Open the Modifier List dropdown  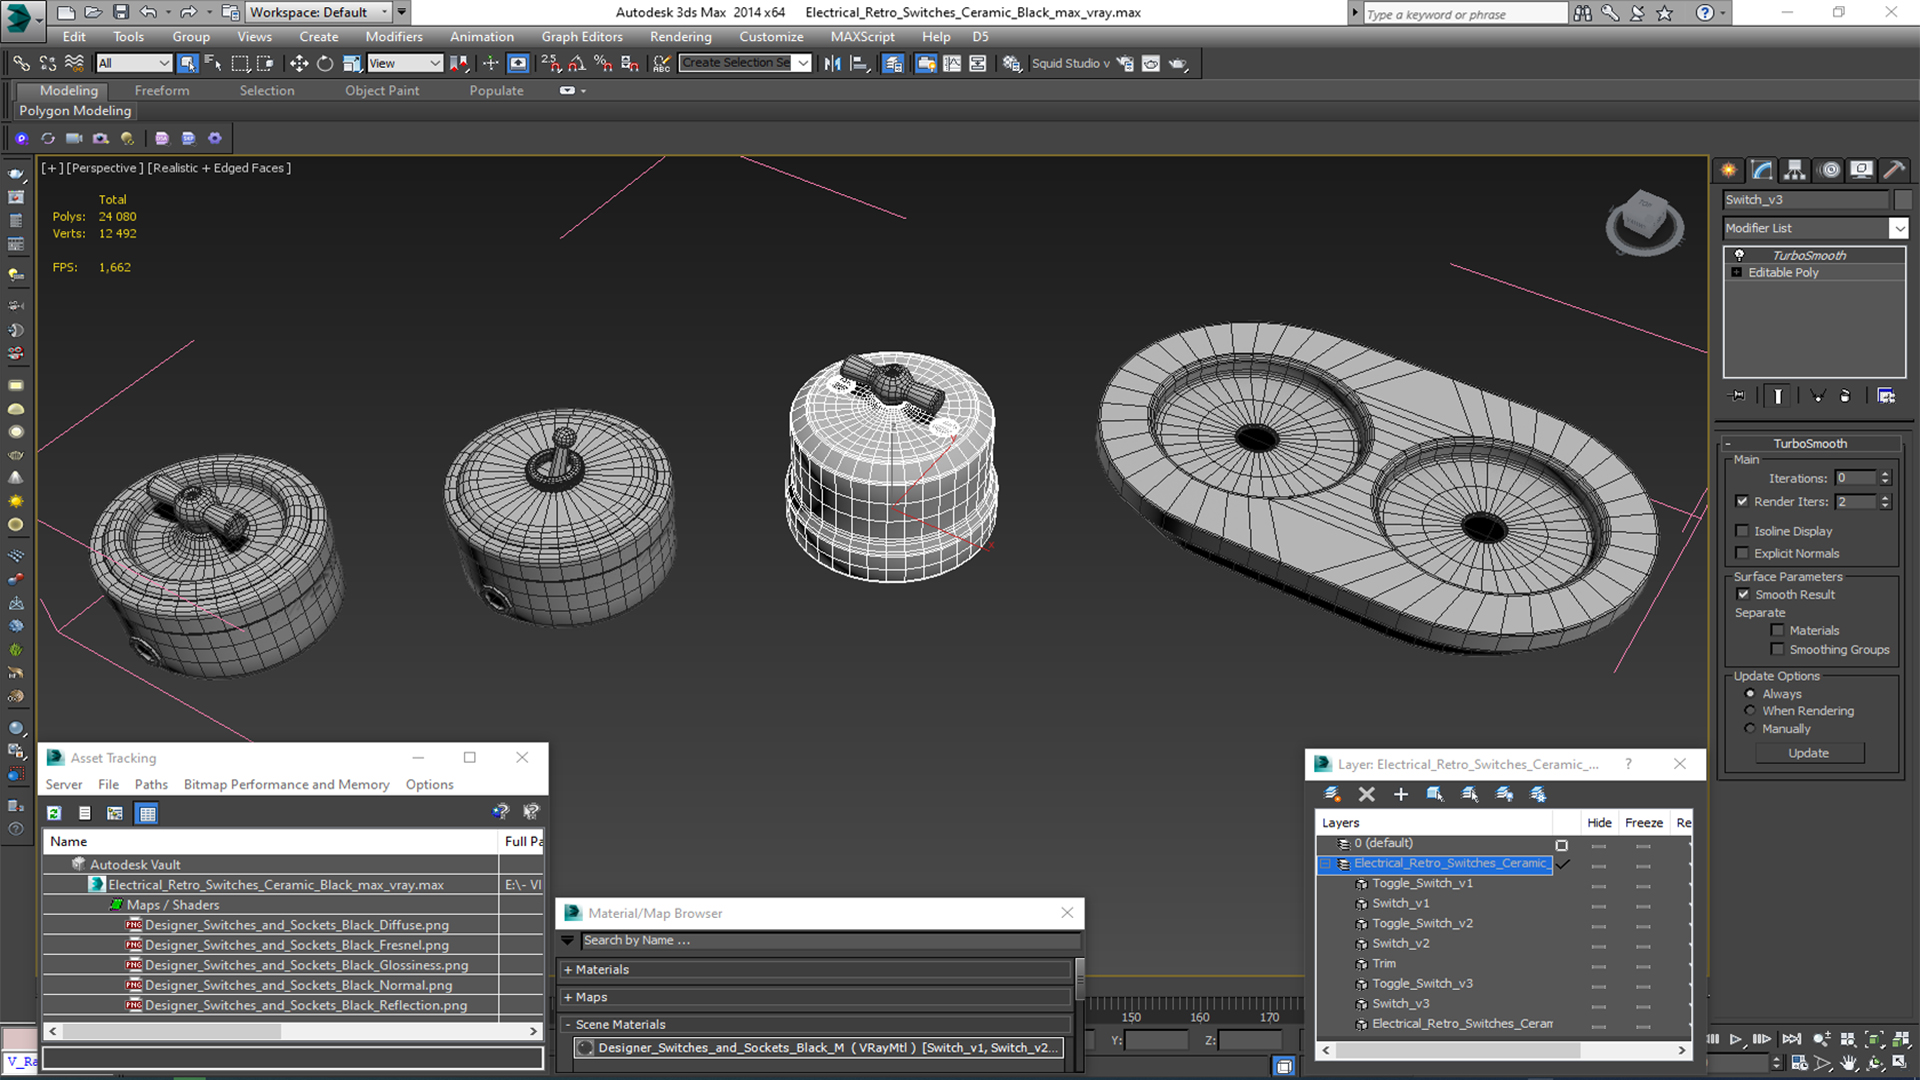point(1898,228)
